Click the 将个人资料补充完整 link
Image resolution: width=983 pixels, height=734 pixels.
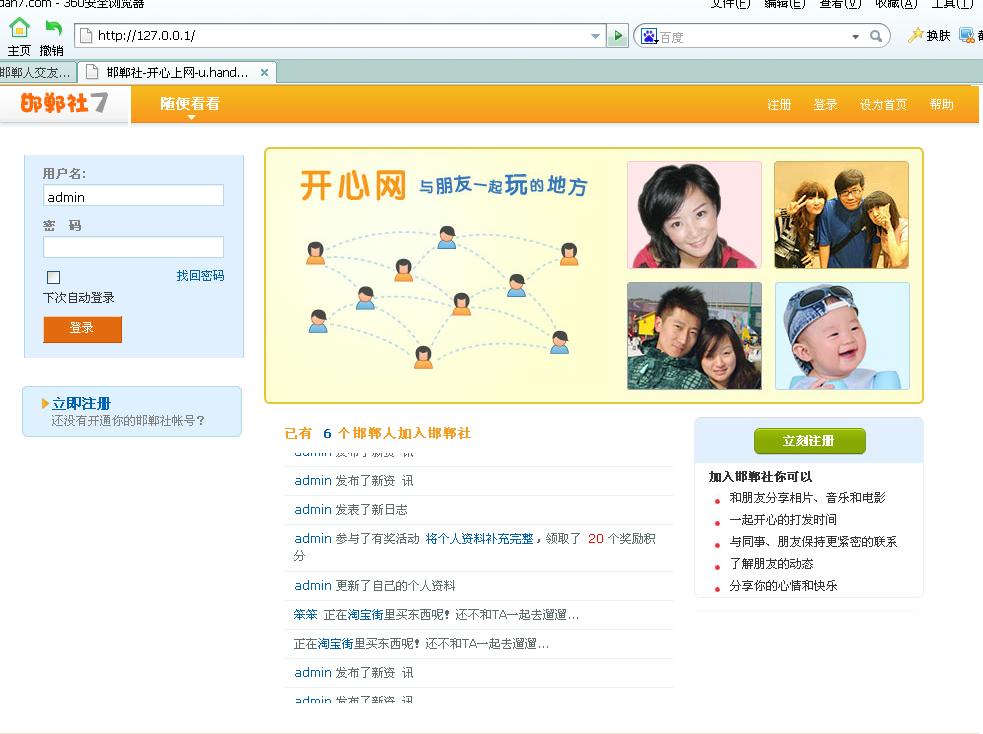(x=479, y=538)
